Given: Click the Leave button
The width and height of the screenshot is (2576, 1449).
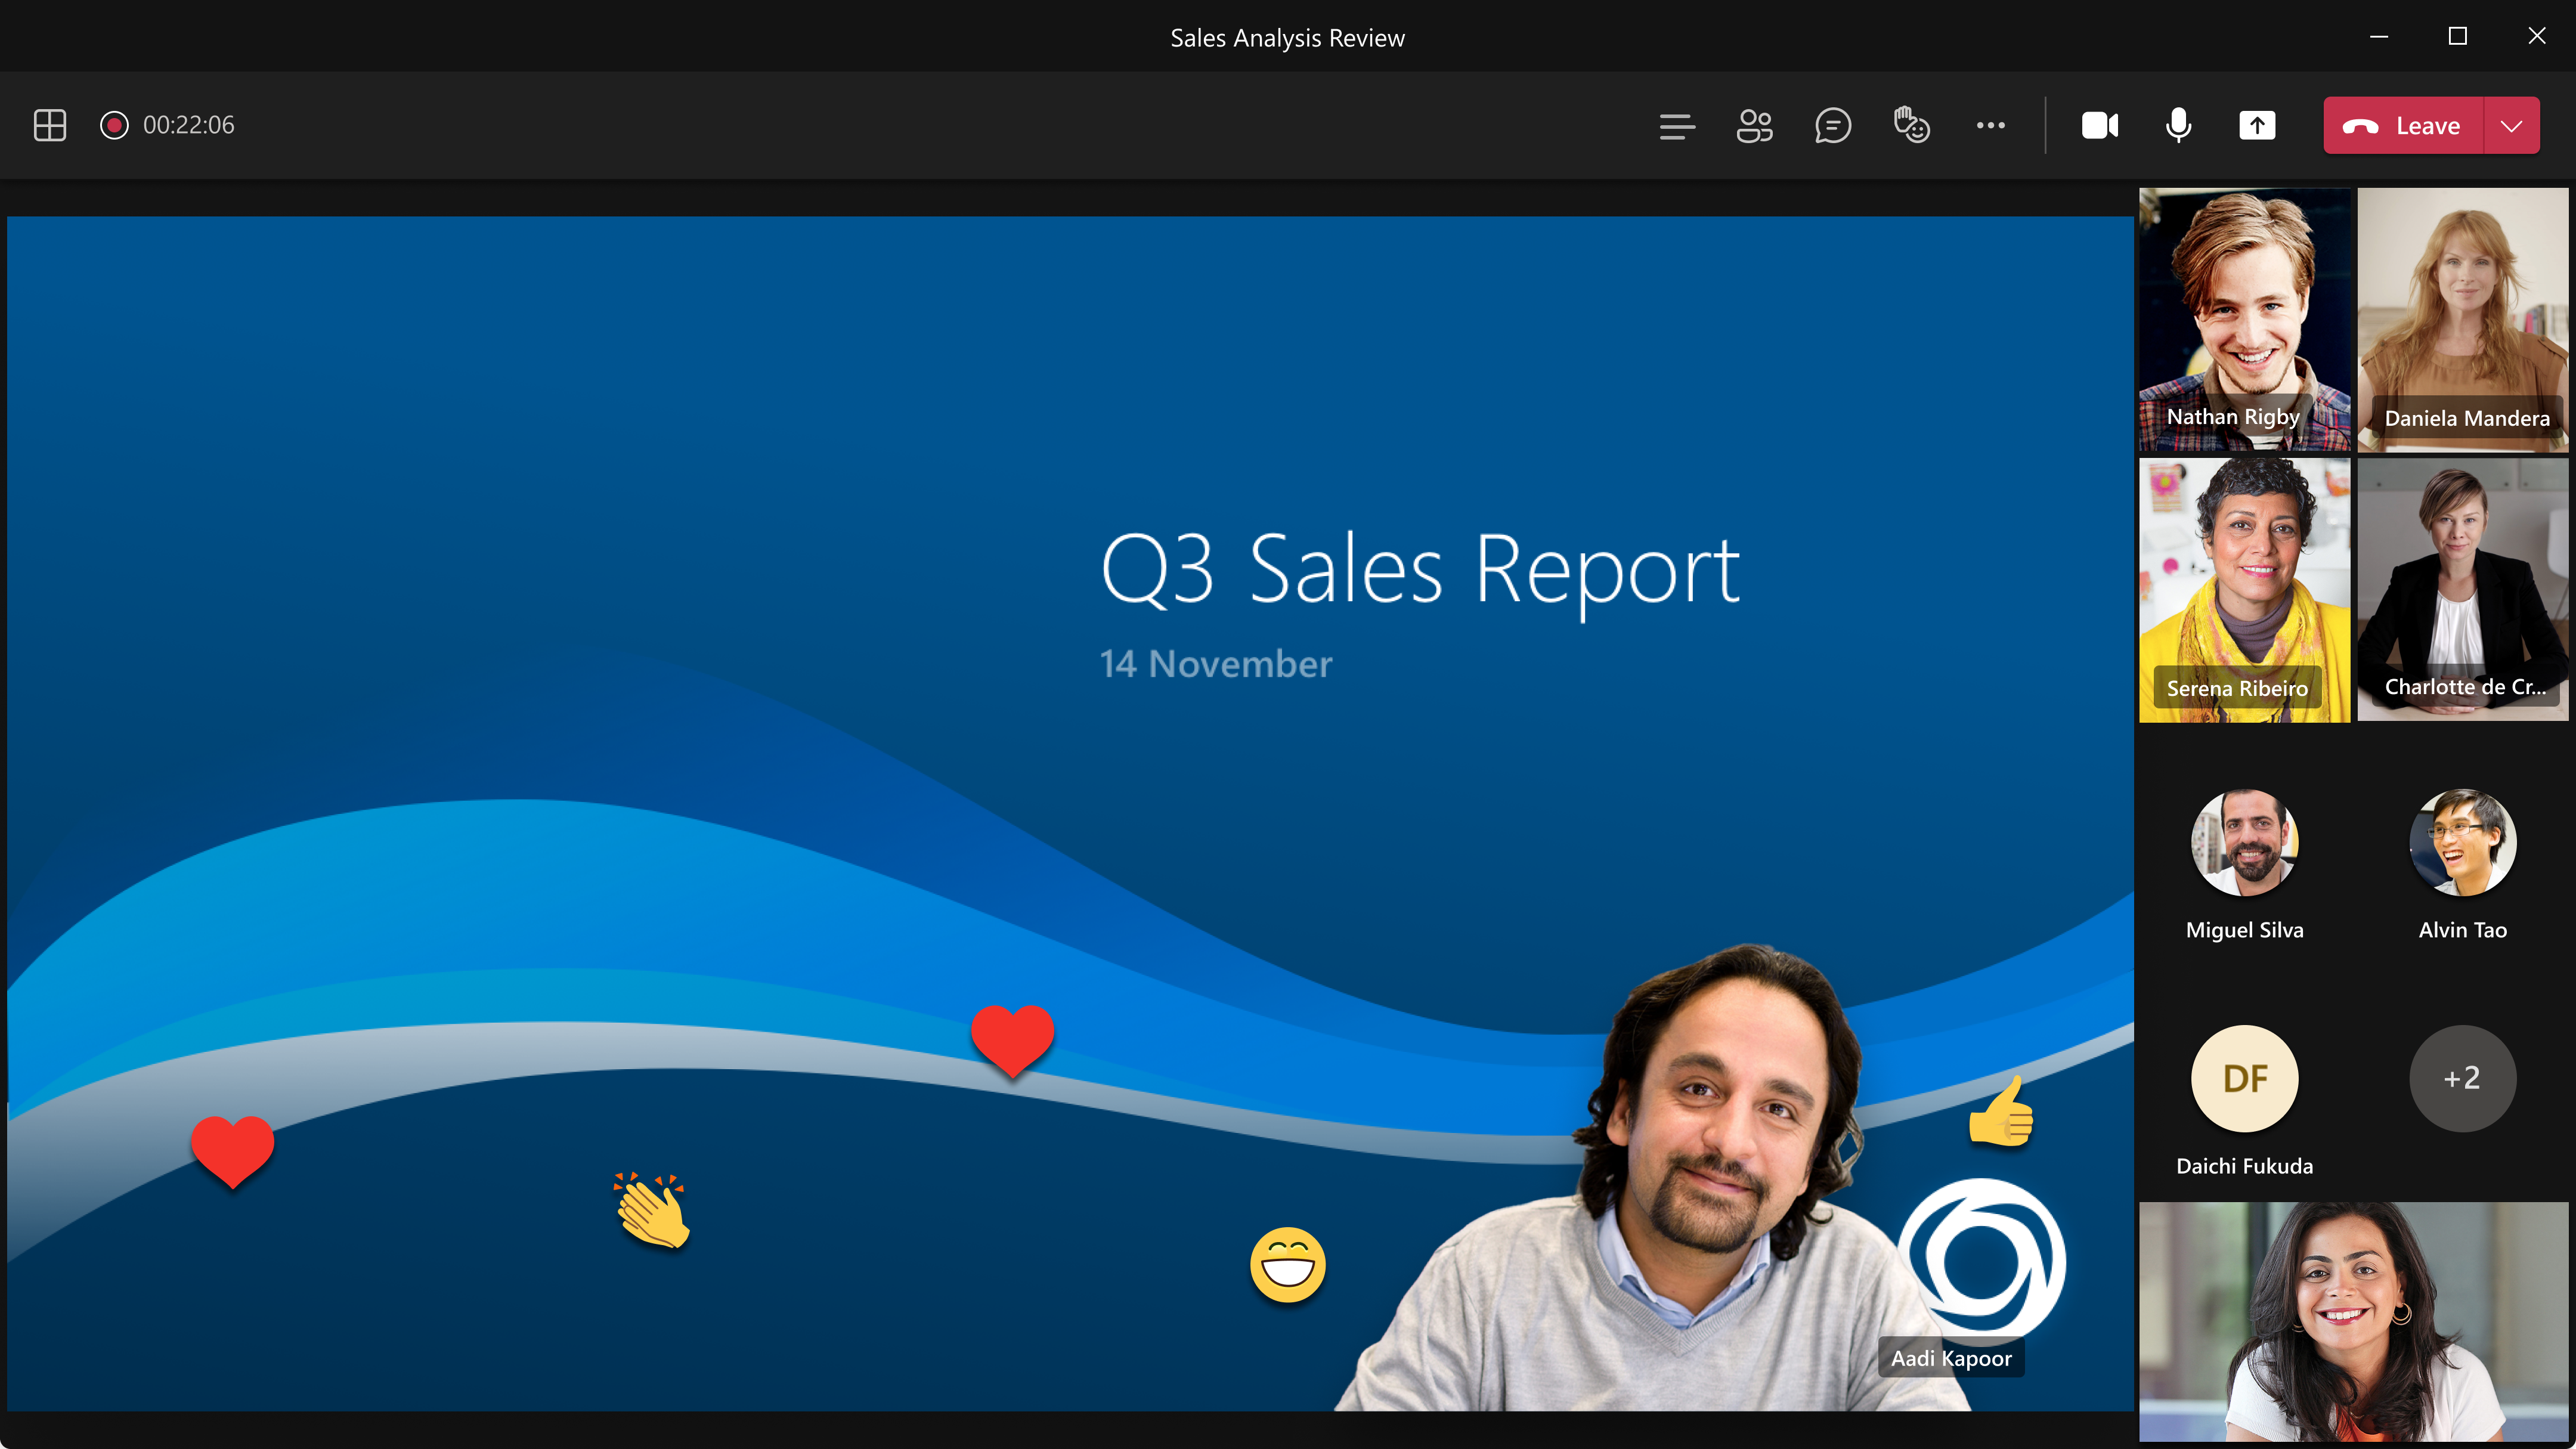Looking at the screenshot, I should (x=2427, y=125).
